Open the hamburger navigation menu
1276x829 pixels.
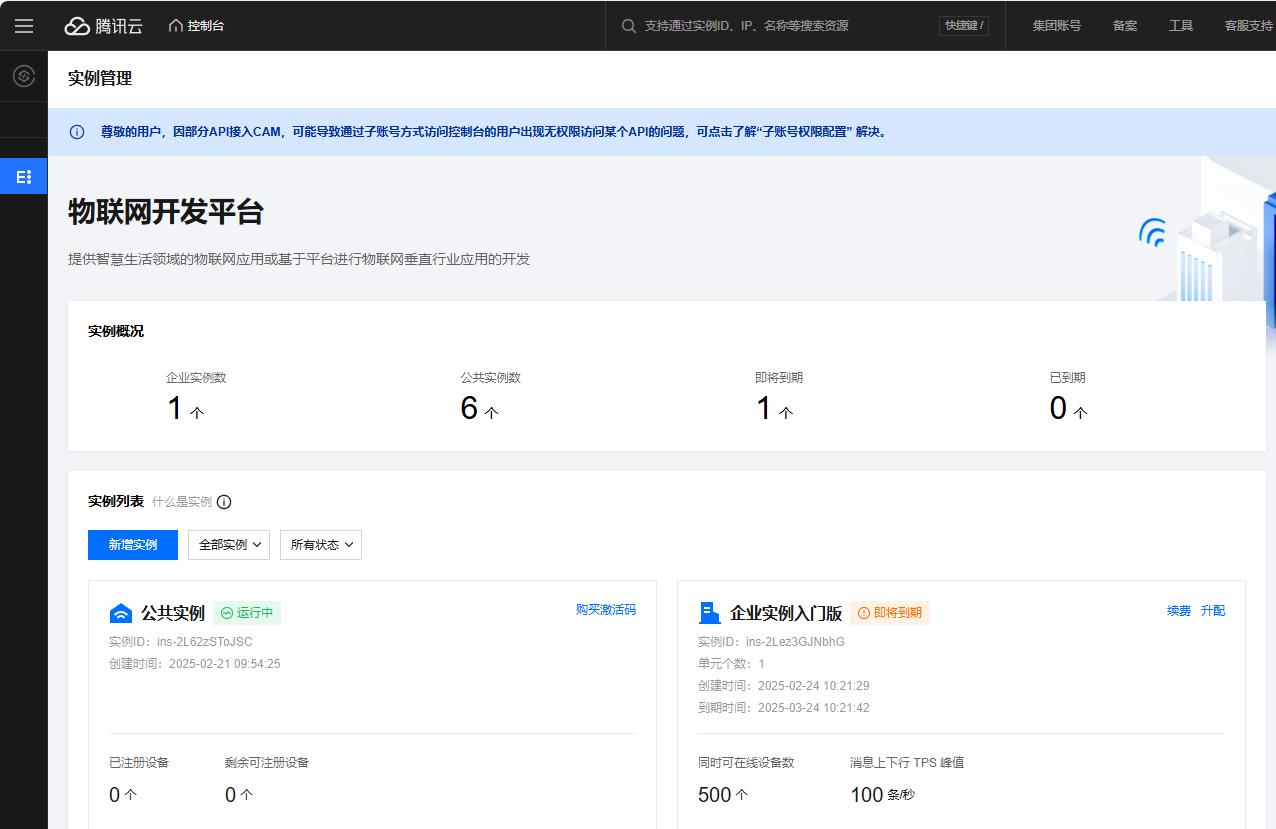click(x=24, y=26)
